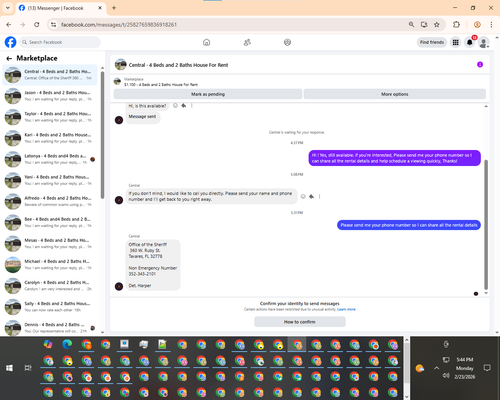Image resolution: width=500 pixels, height=400 pixels.
Task: Select the Messenger | Facebook tab
Action: coord(60,8)
